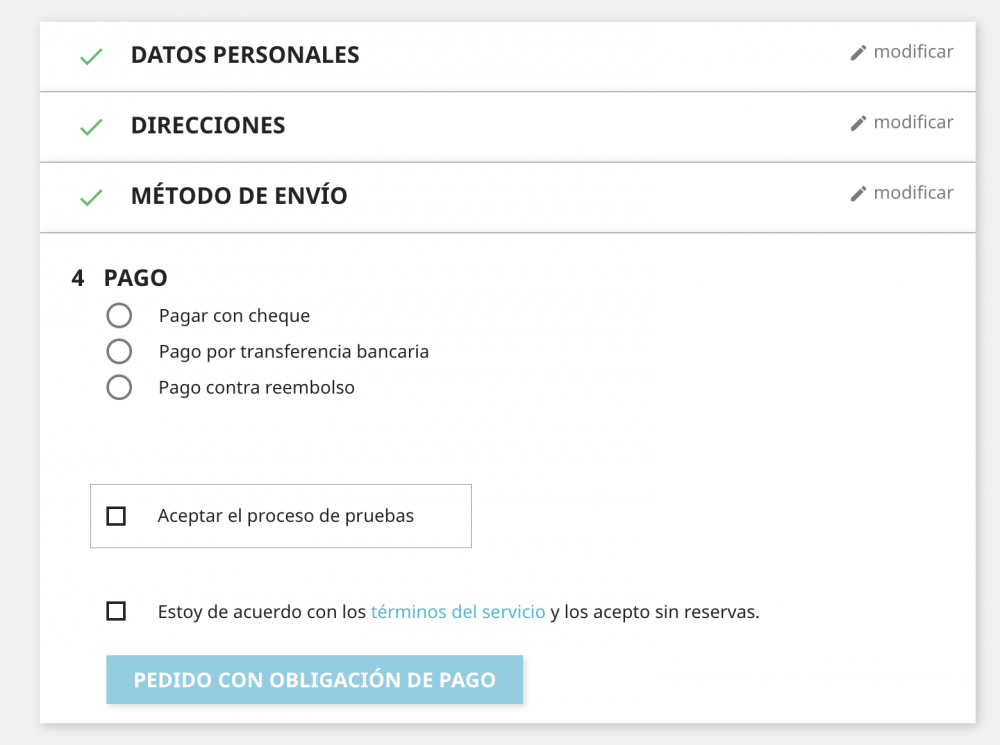Select the 'Pagar con cheque' payment option
This screenshot has height=745, width=1000.
tap(119, 315)
